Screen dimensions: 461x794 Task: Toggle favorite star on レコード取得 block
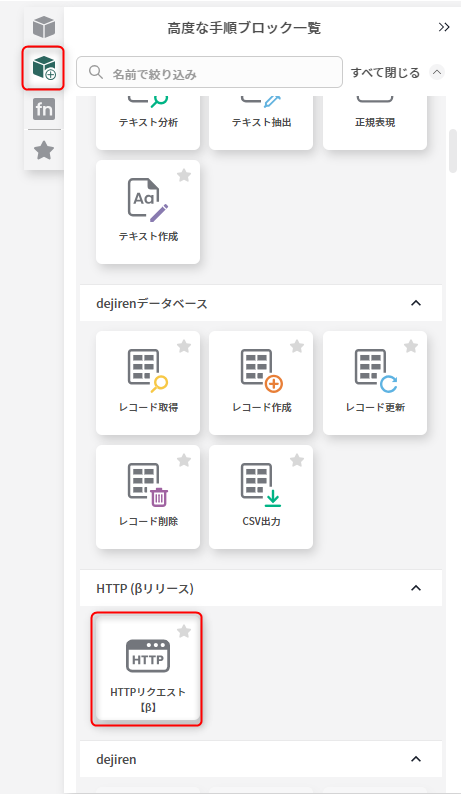[184, 346]
